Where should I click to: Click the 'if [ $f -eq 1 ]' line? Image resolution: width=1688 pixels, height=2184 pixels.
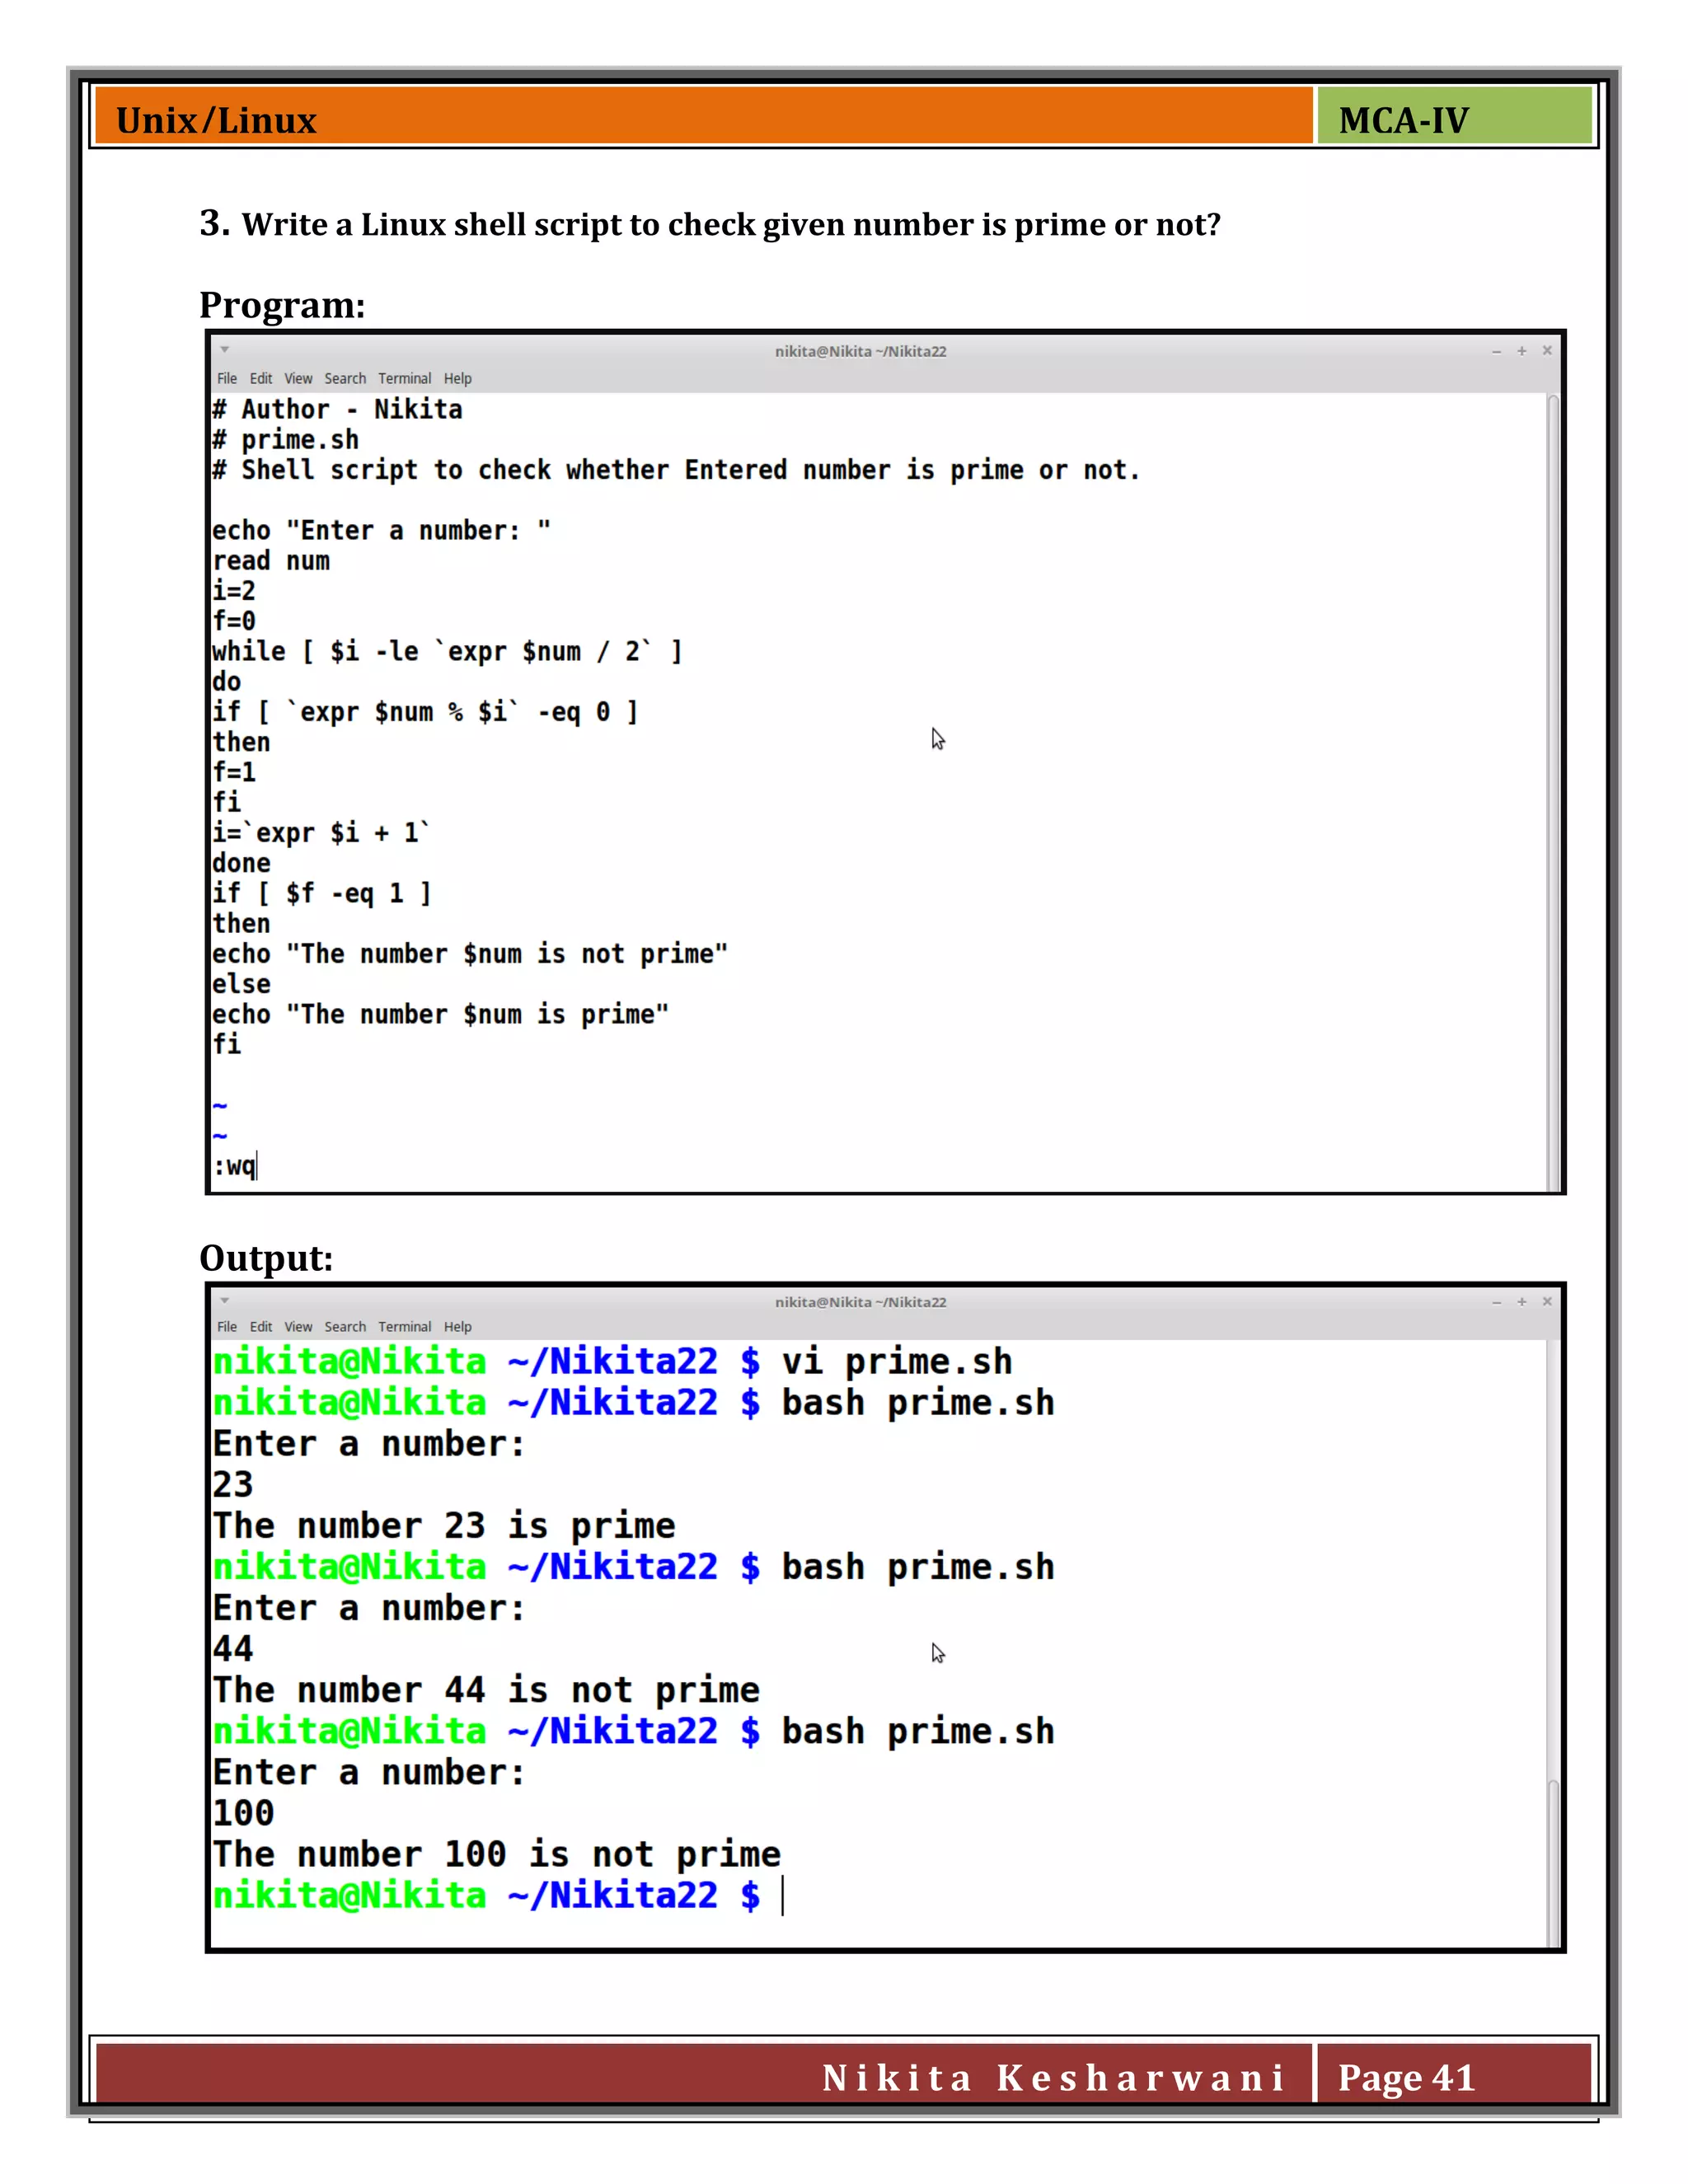tap(322, 893)
